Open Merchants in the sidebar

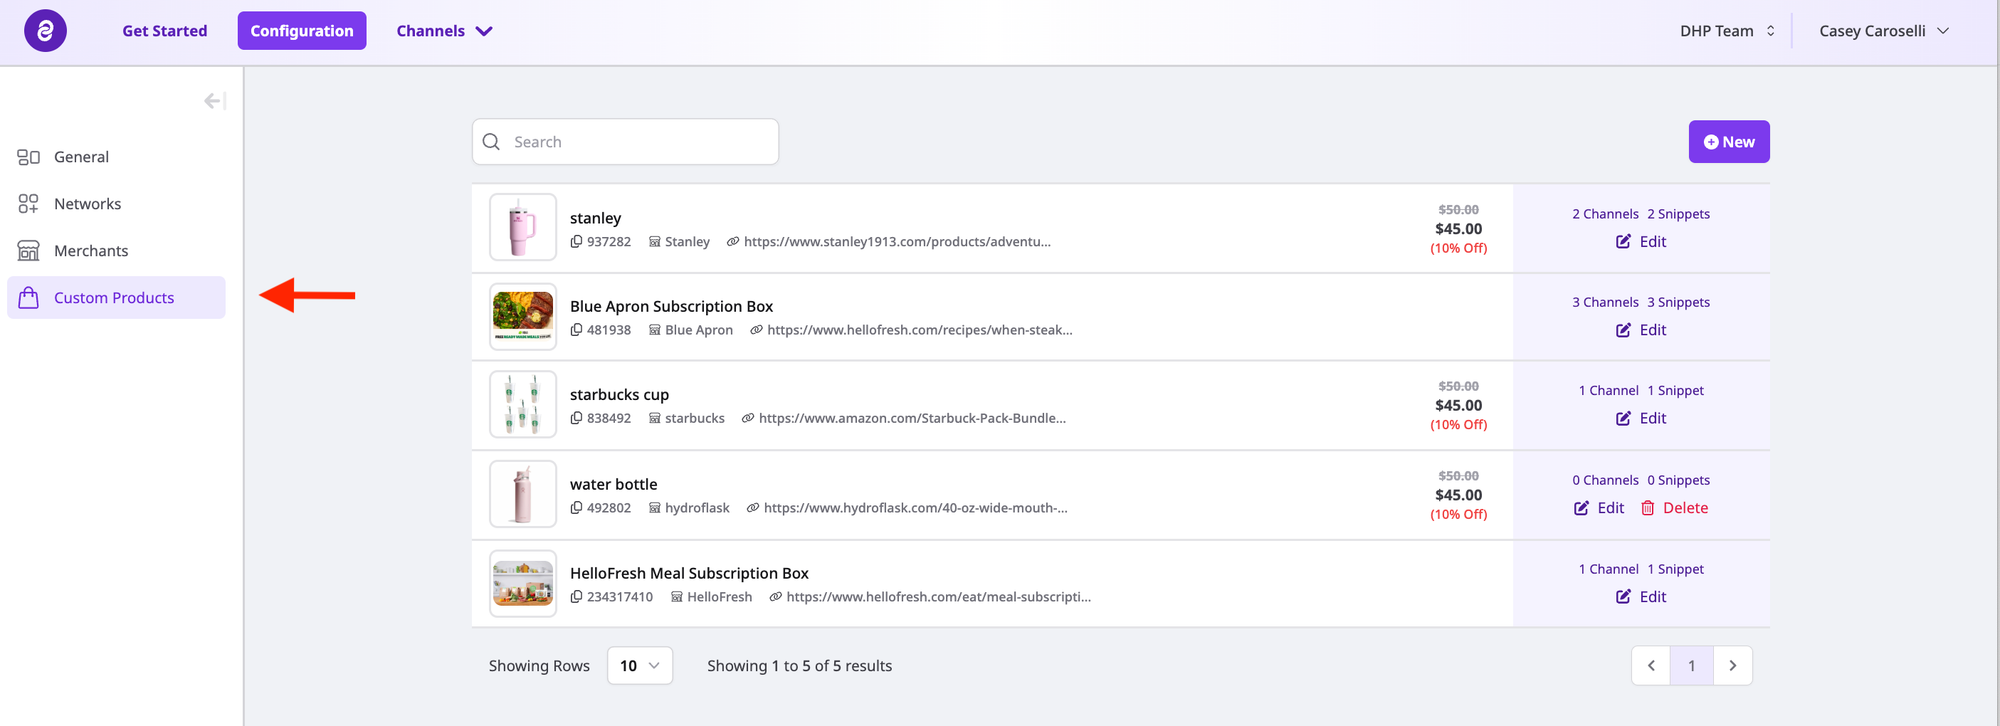[91, 251]
